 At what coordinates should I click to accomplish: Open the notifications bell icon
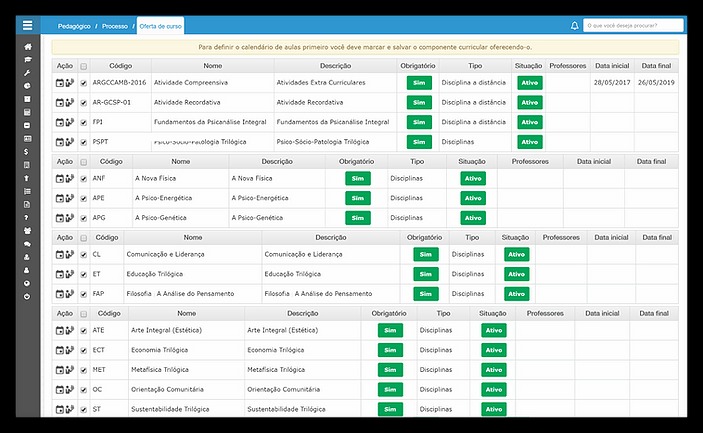(x=574, y=25)
